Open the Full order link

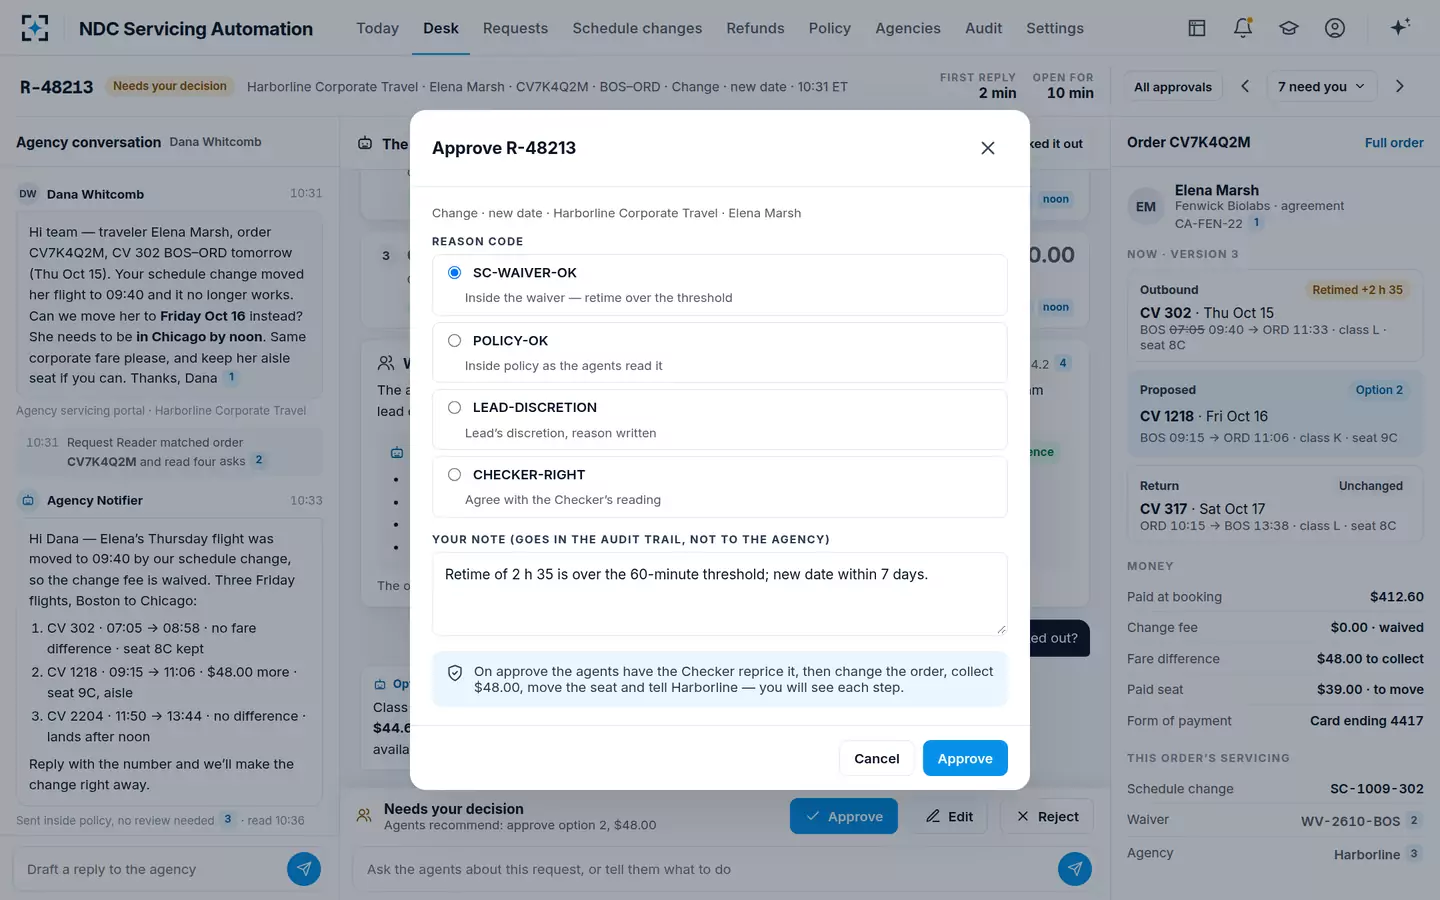pos(1394,143)
